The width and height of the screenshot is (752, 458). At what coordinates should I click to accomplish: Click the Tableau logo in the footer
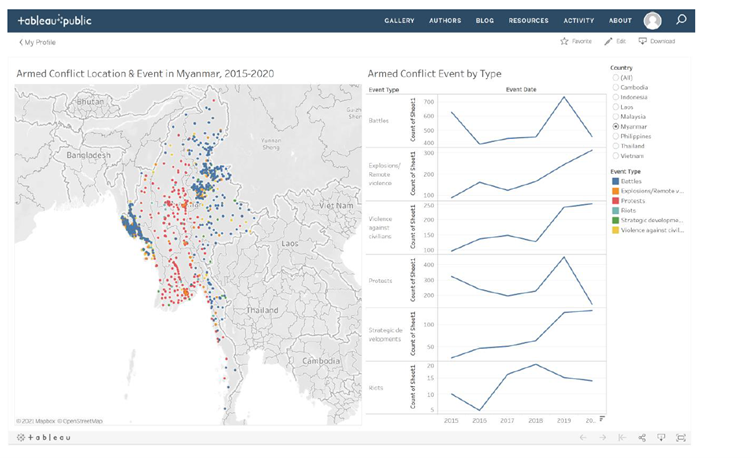tap(45, 438)
